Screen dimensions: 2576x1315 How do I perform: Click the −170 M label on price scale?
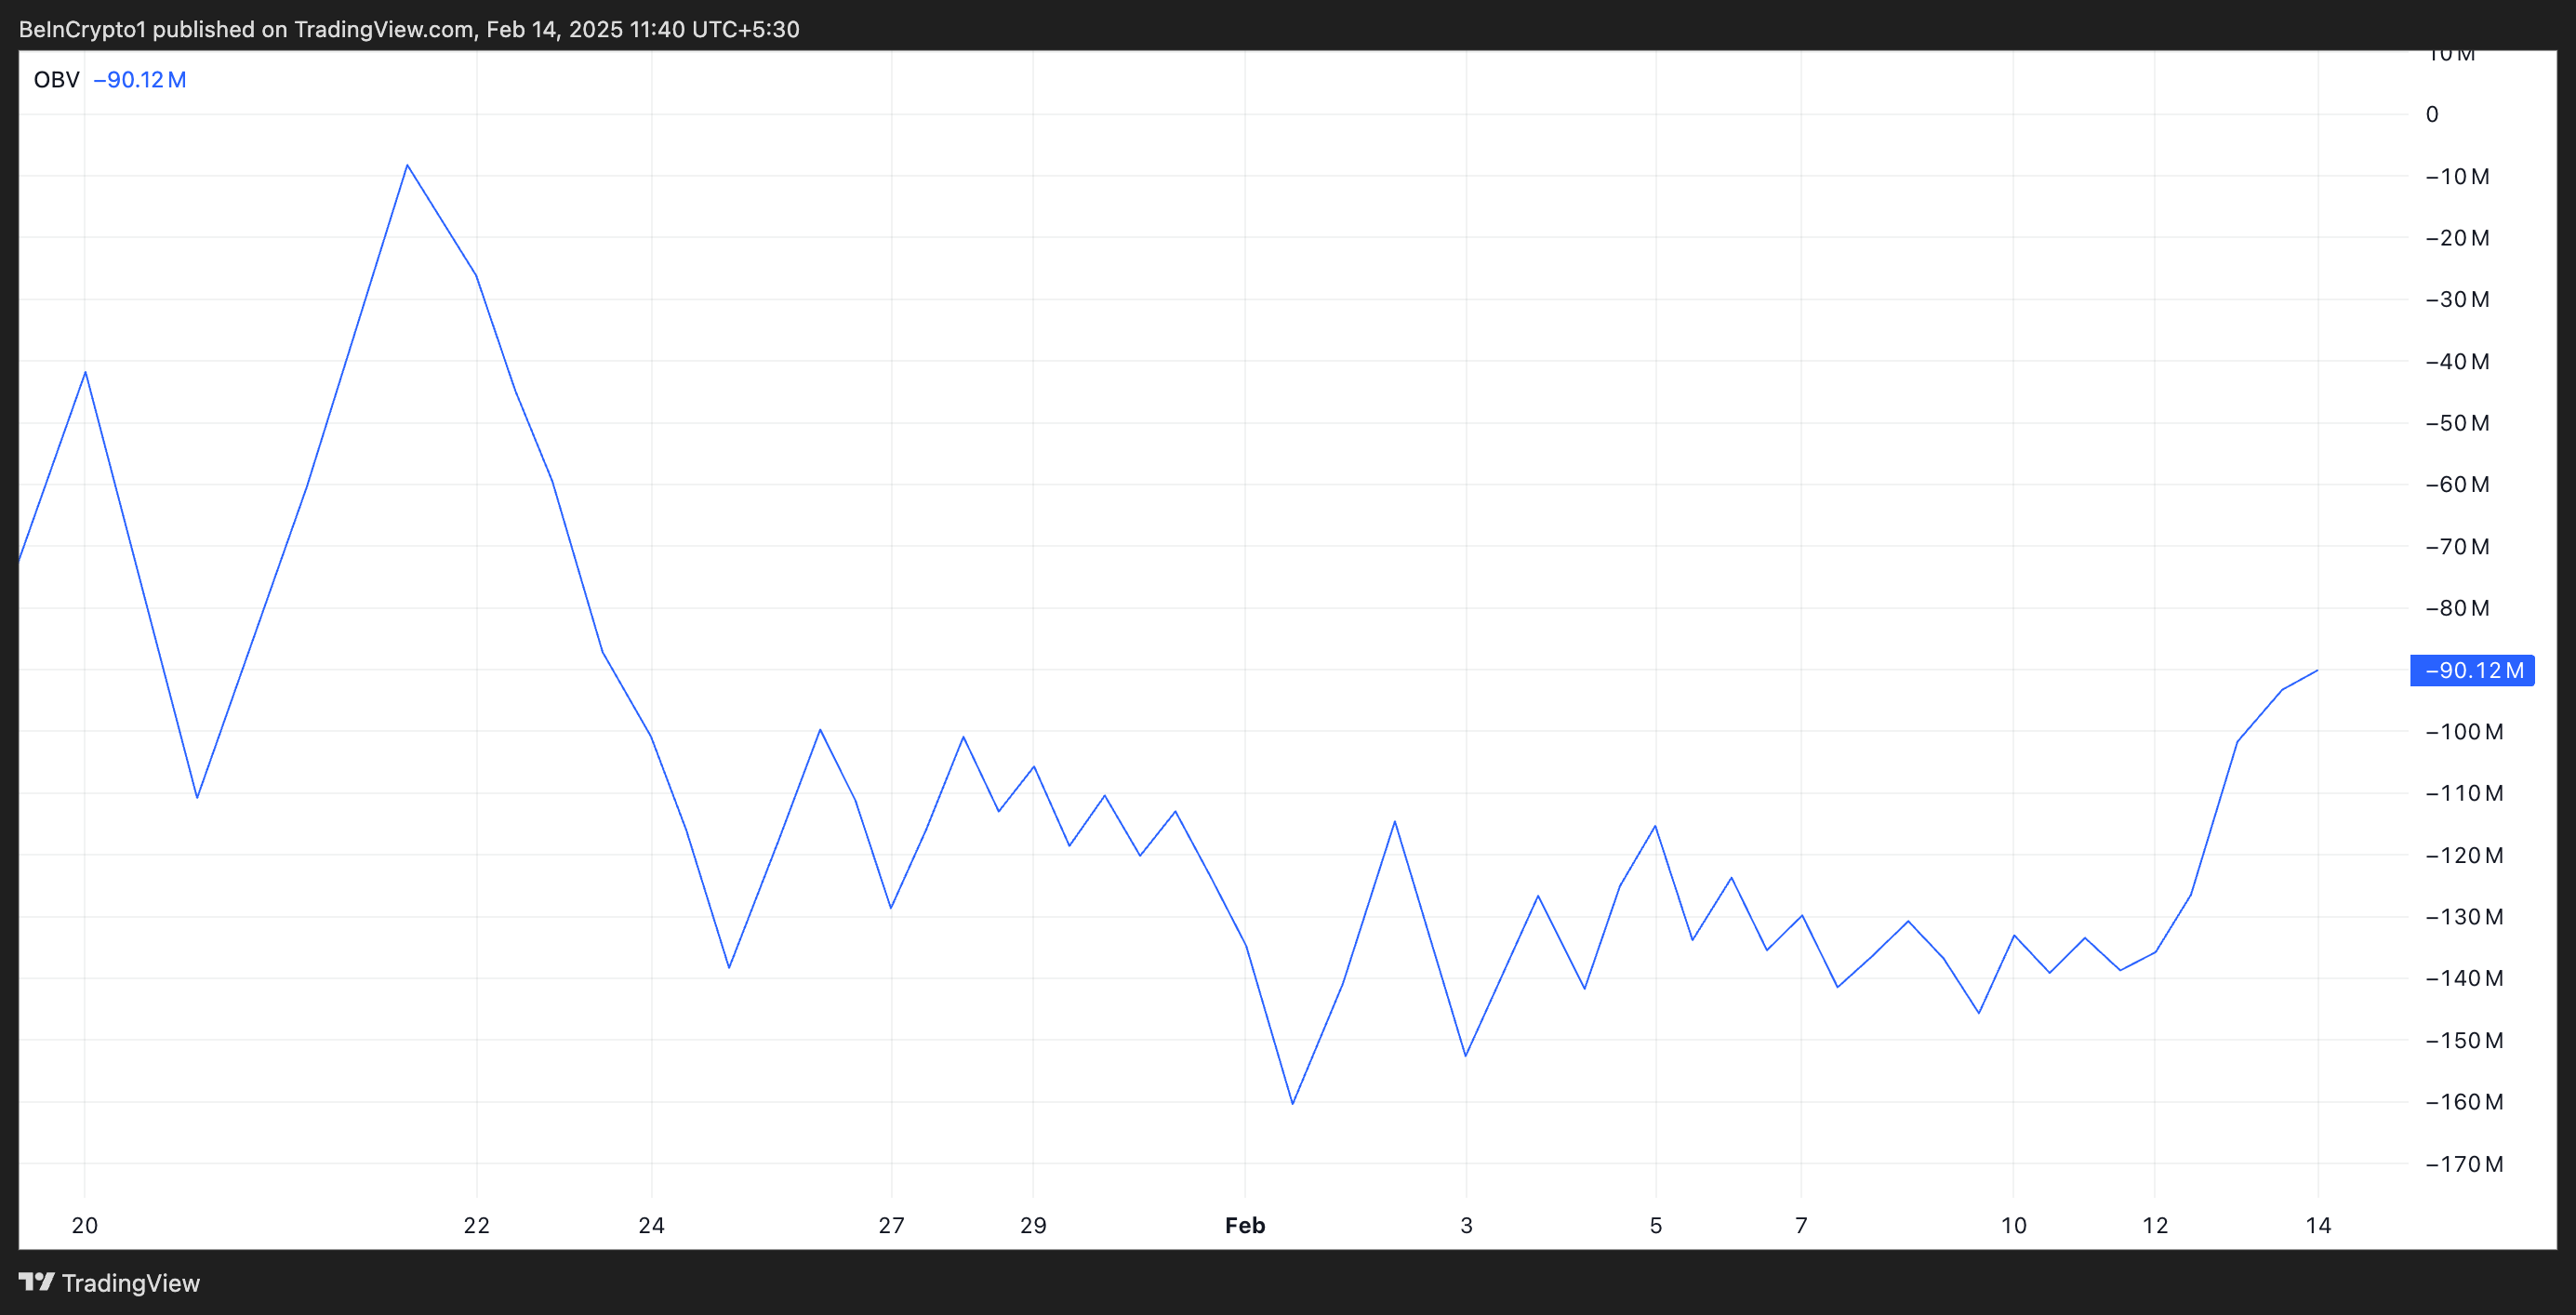click(2464, 1164)
